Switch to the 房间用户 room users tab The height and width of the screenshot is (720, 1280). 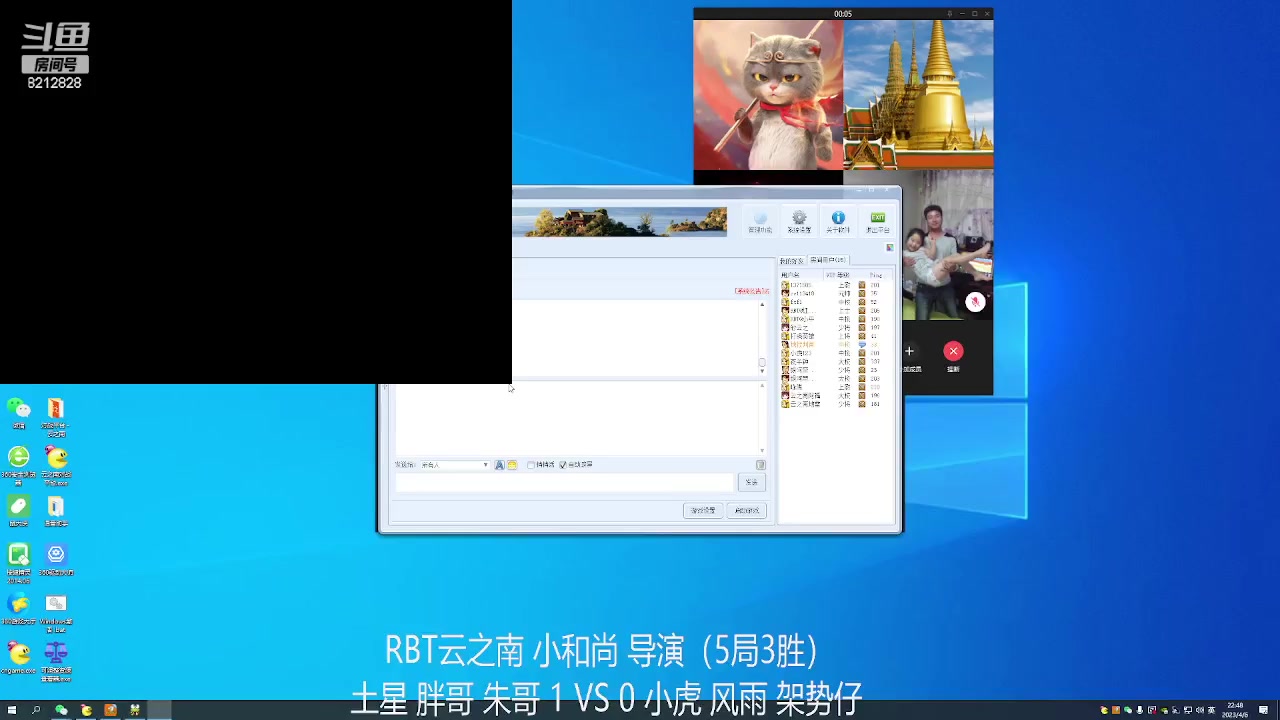[x=827, y=260]
